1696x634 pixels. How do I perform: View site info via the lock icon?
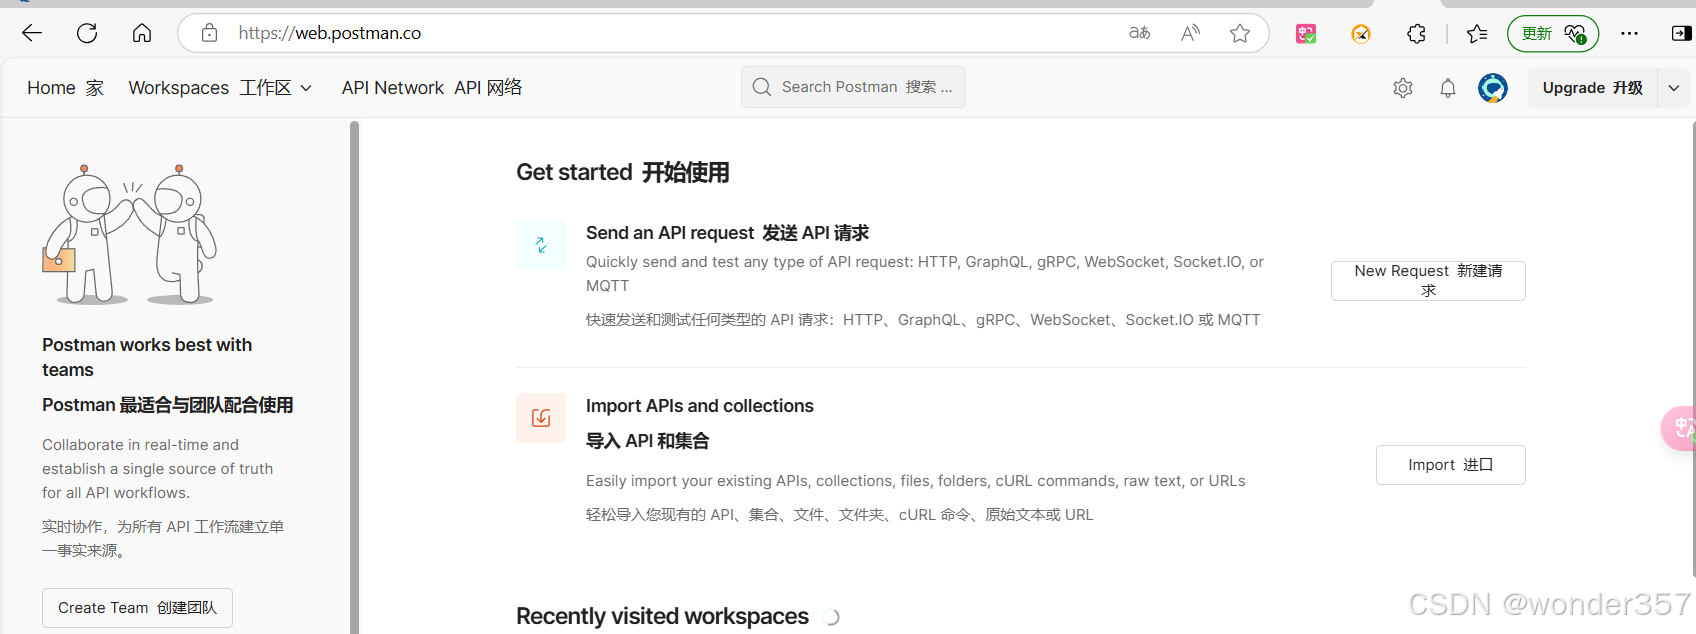pos(209,33)
